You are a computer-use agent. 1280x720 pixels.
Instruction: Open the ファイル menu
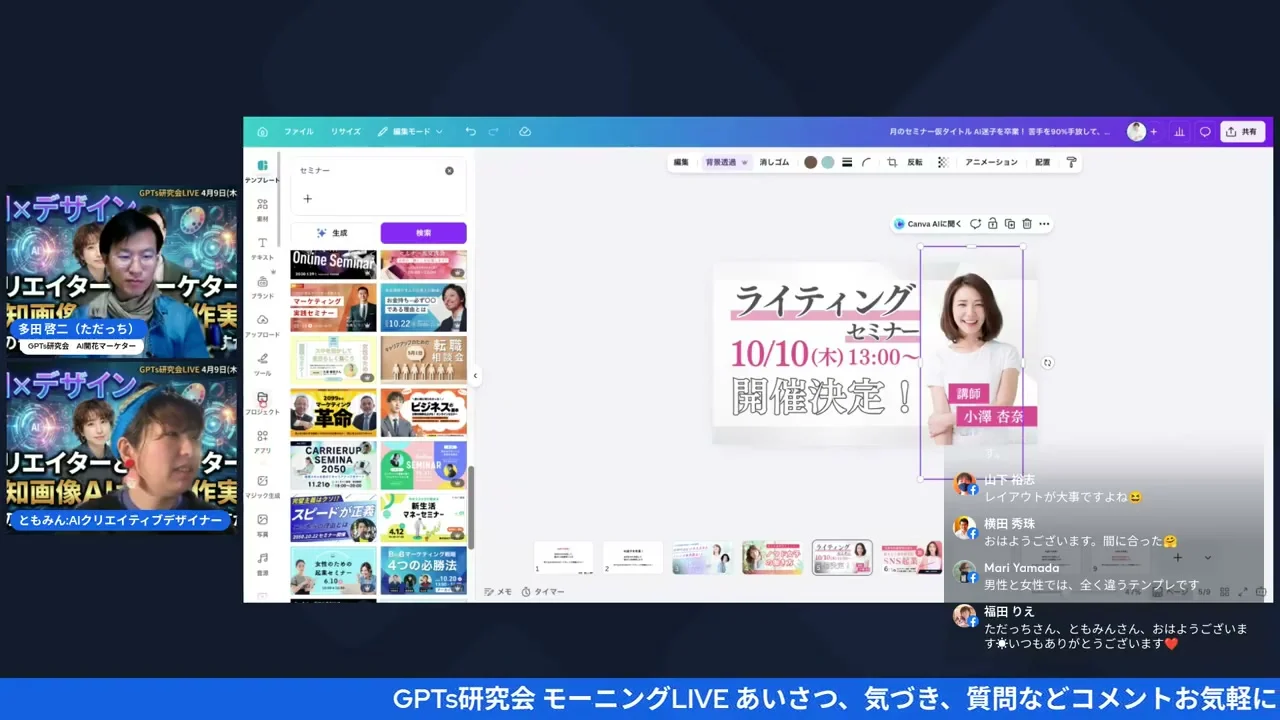pyautogui.click(x=298, y=131)
